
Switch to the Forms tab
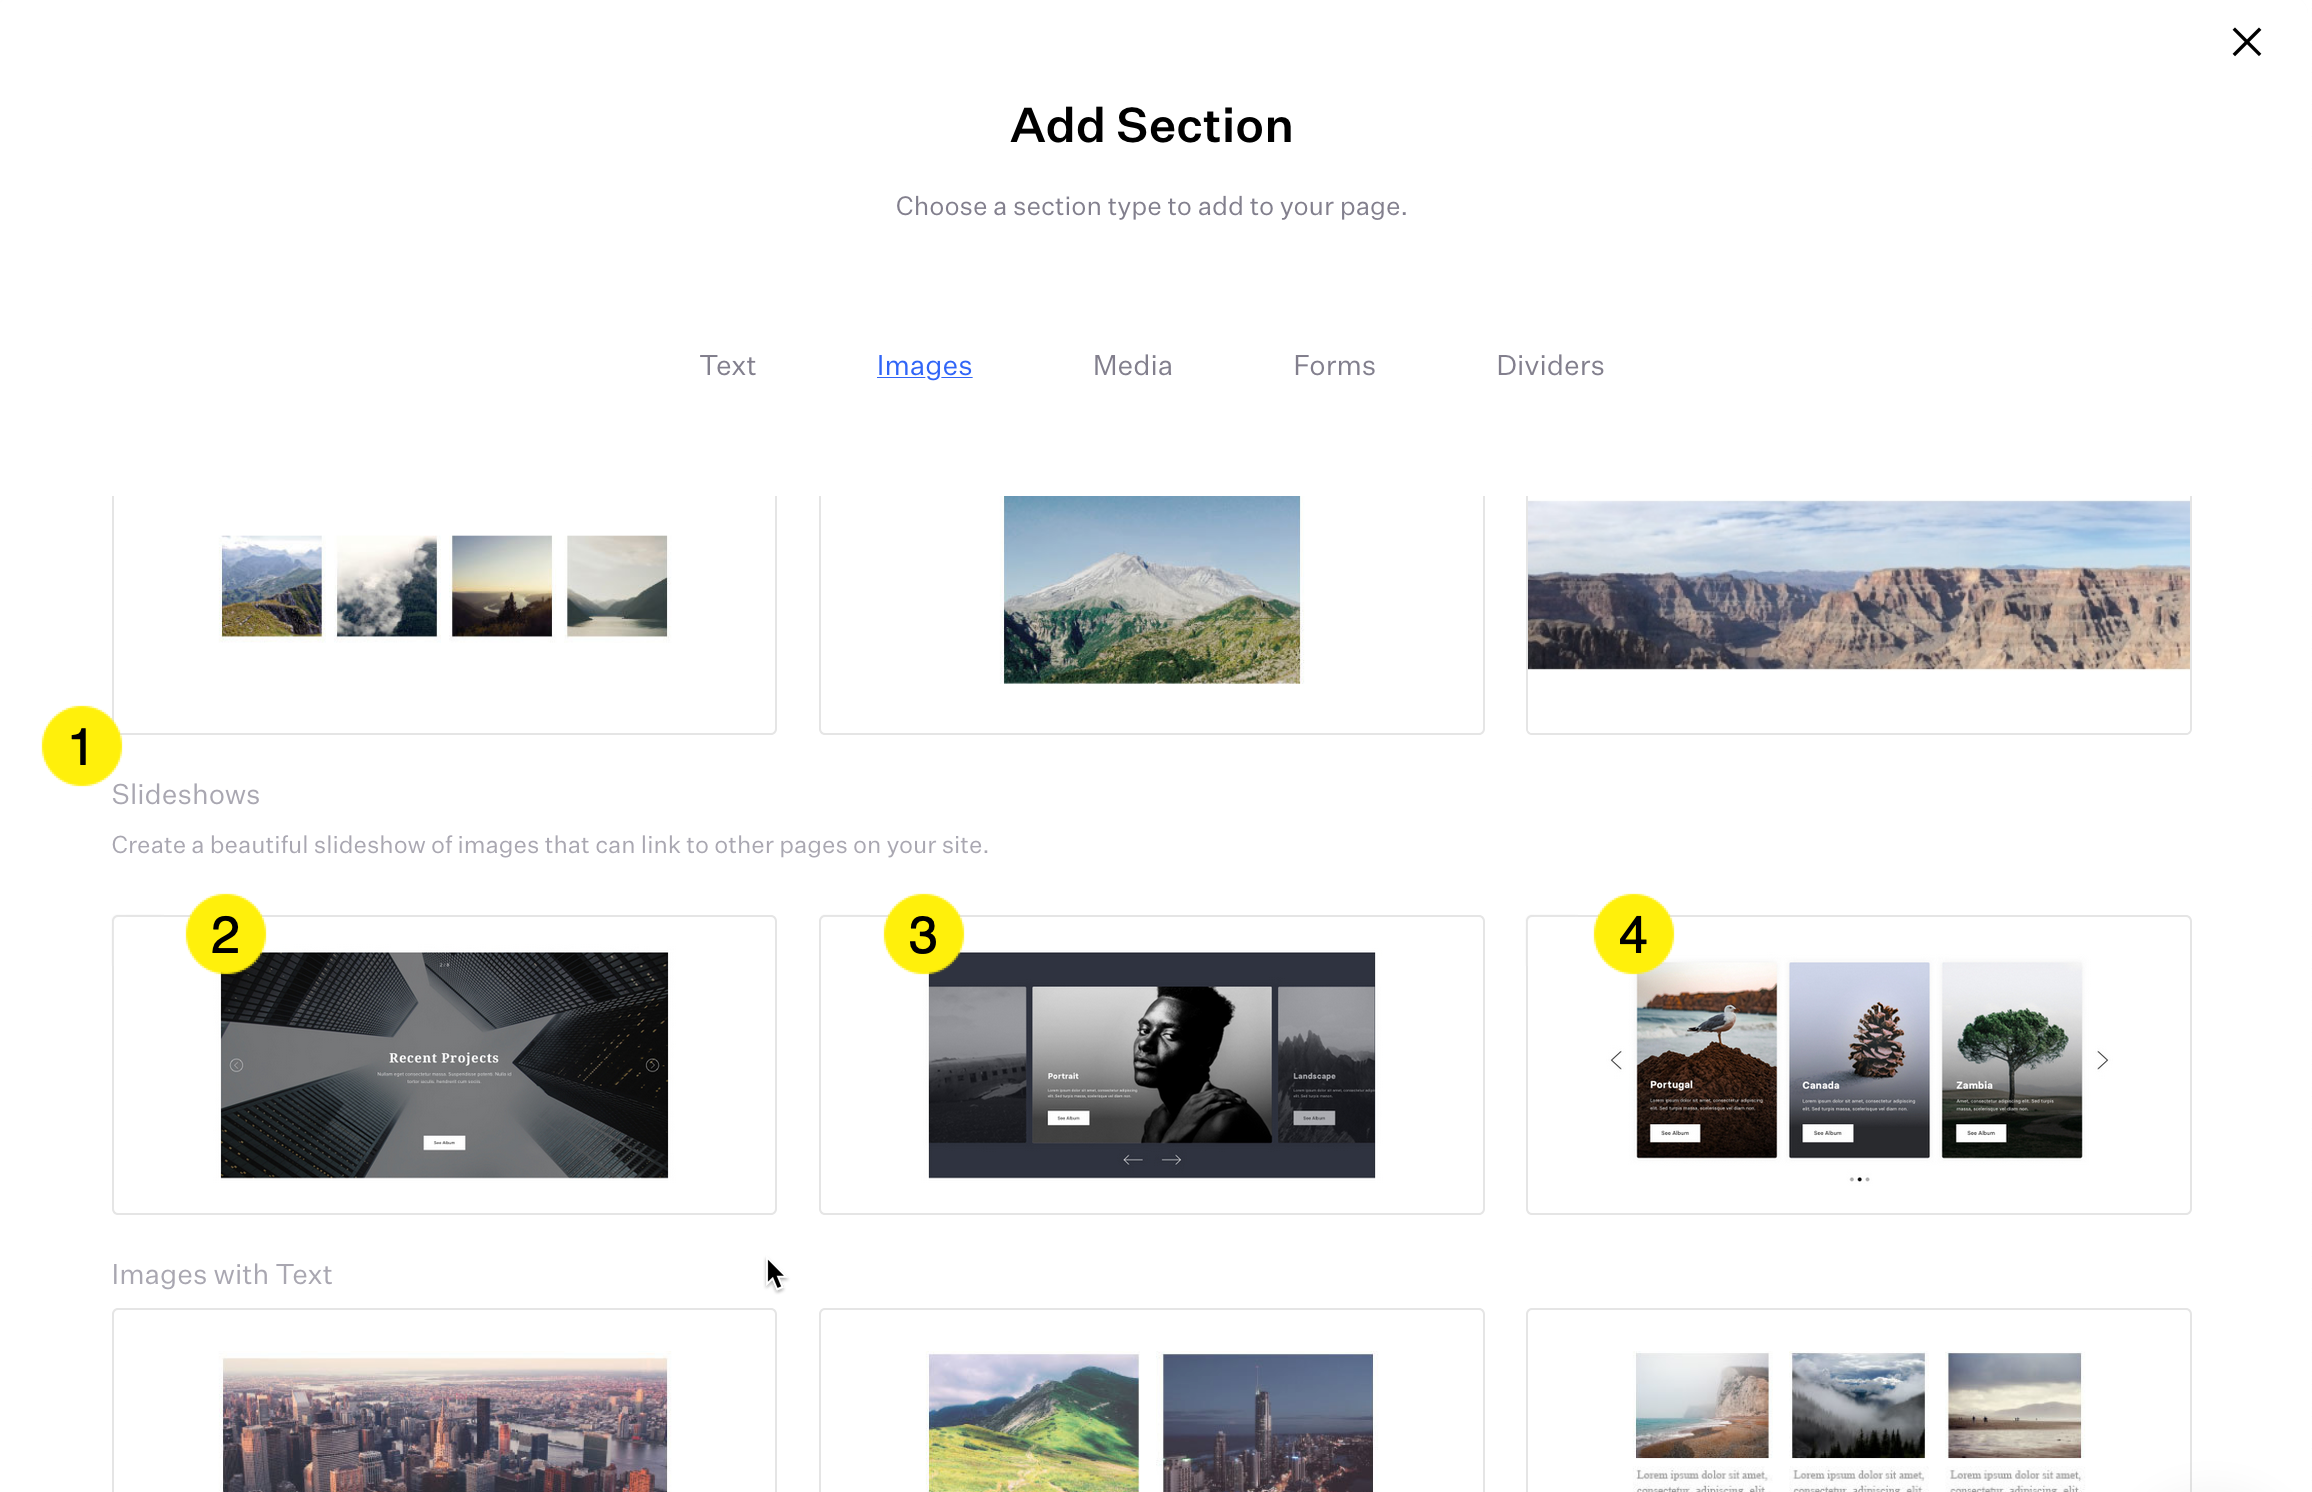pos(1334,365)
